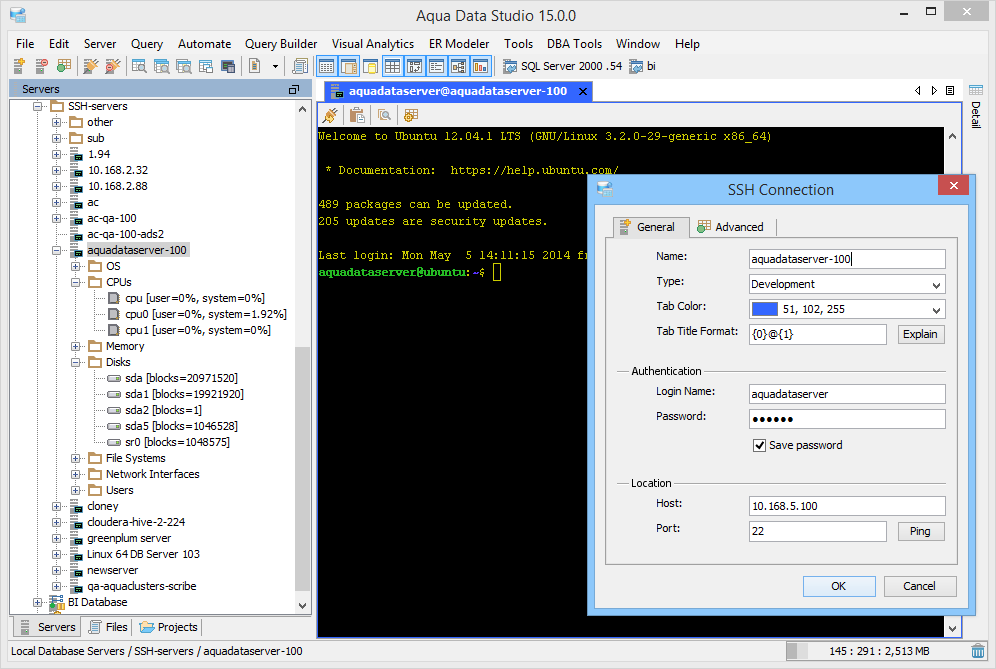The image size is (996, 669).
Task: Click the Disconnect plug icon with red badge
Action: 113,66
